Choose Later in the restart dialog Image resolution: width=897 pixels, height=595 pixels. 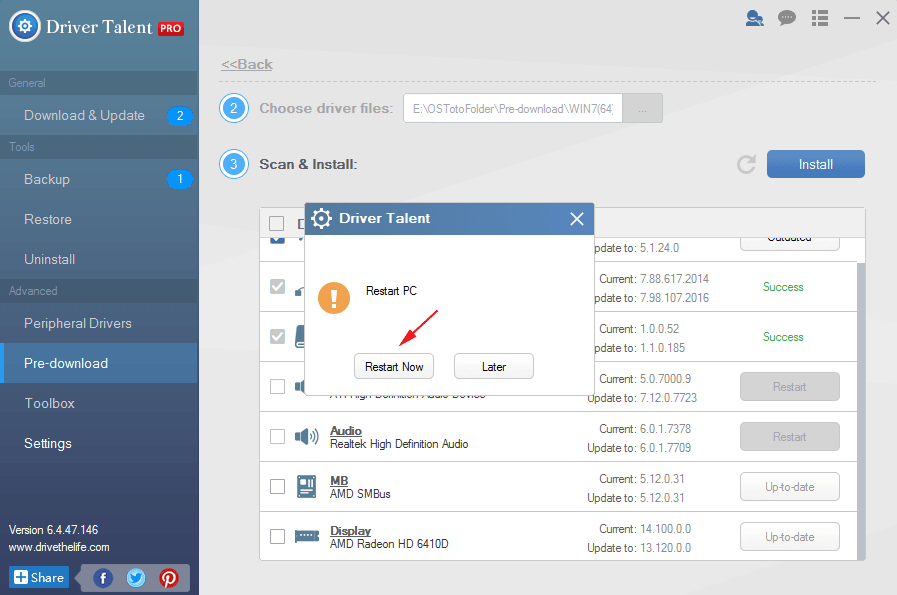[x=494, y=366]
